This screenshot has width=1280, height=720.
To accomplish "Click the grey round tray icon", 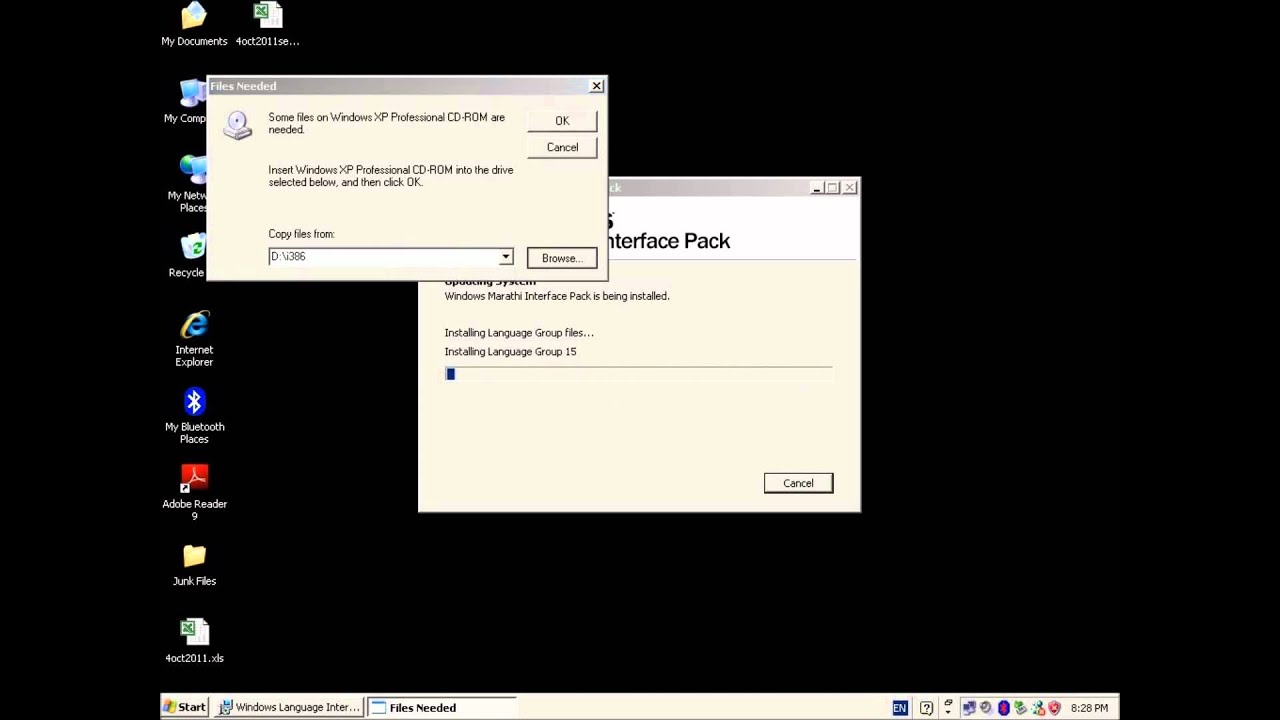I will pos(986,708).
